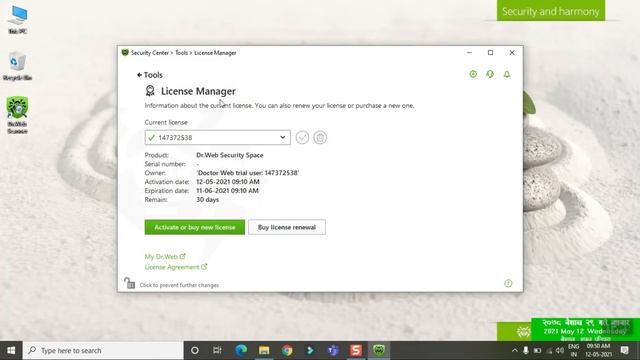Open File Explorer from taskbar
This screenshot has width=640, height=360.
[x=264, y=350]
